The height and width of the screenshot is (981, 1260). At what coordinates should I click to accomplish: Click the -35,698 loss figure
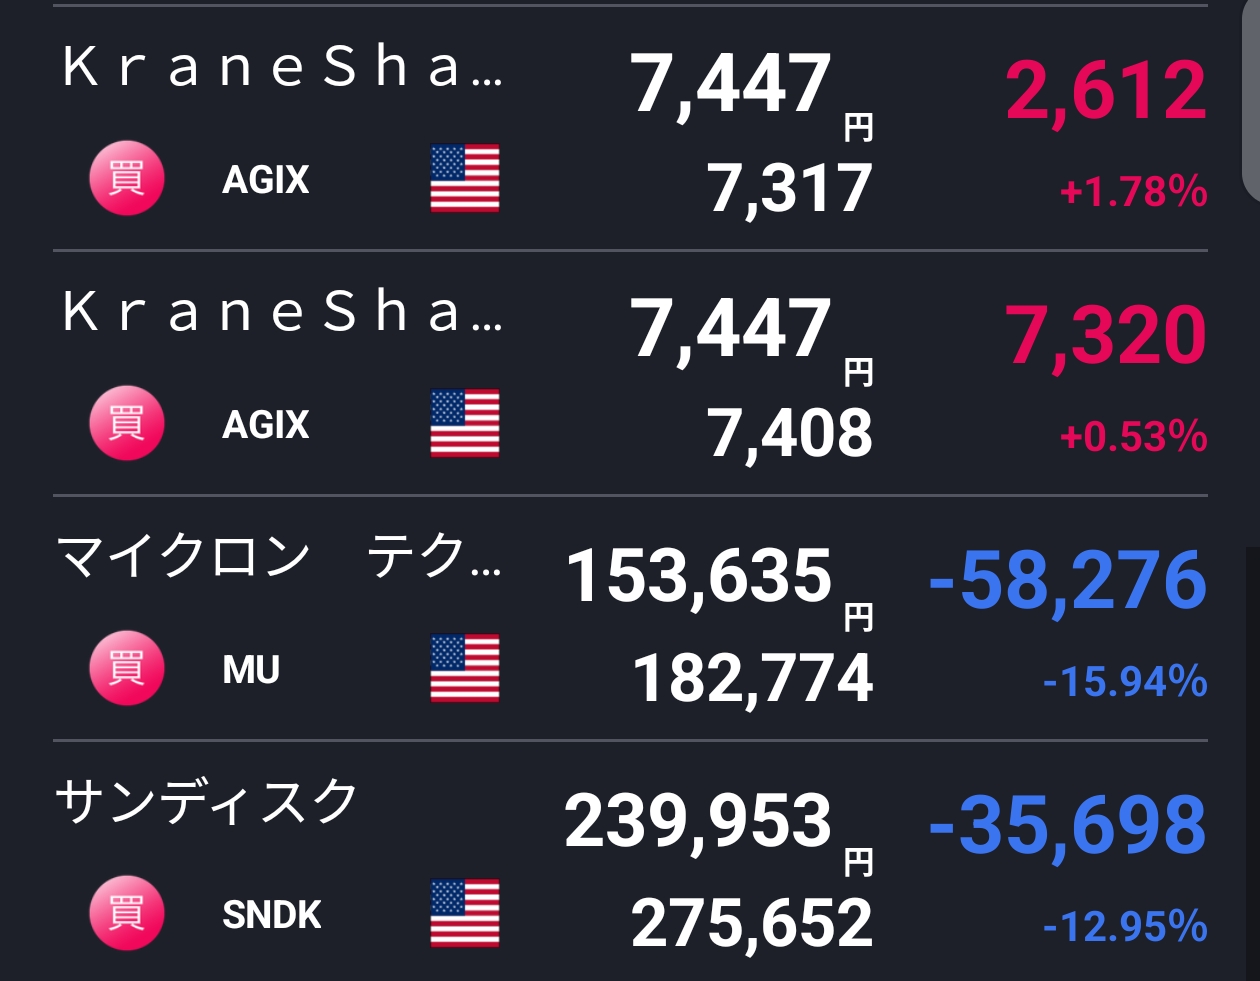tap(1067, 825)
